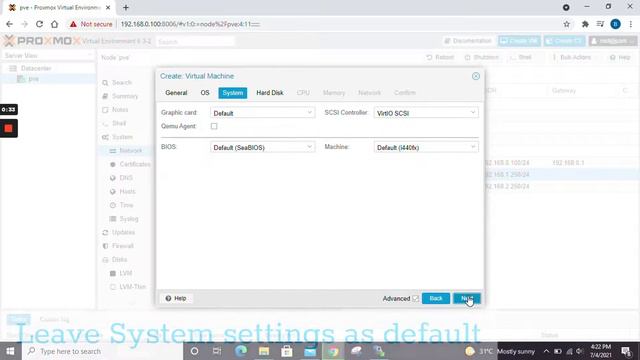Image resolution: width=640 pixels, height=360 pixels.
Task: Open LVM-Thin in the node menu
Action: coord(132,287)
